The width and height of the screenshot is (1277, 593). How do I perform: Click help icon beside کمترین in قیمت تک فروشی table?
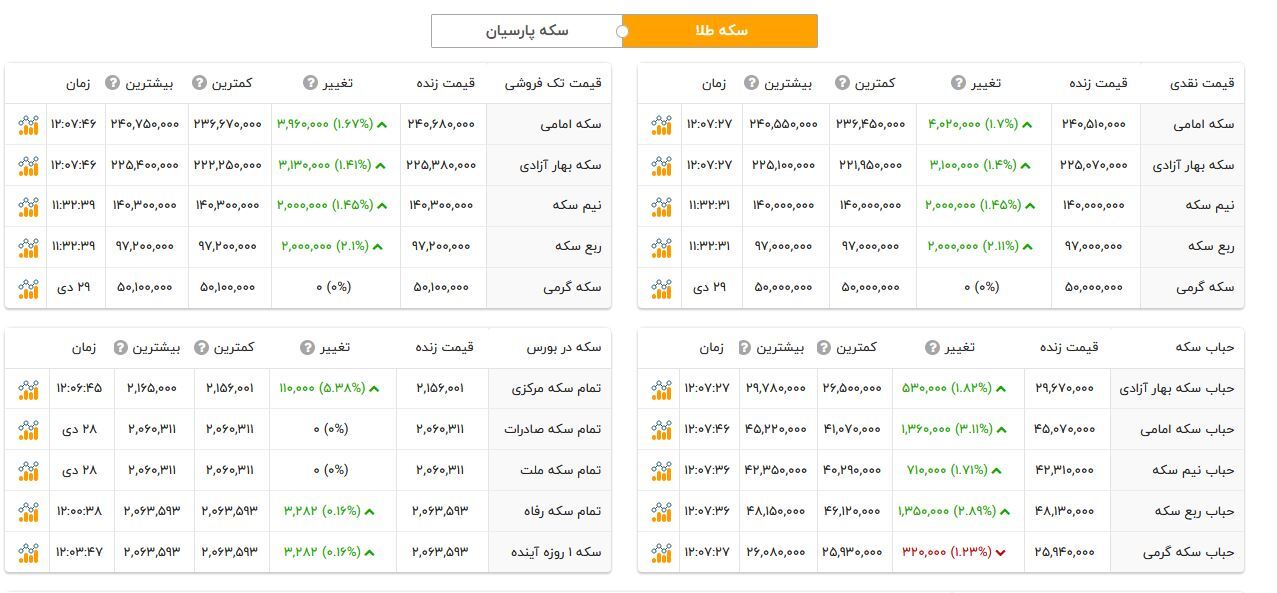[x=199, y=83]
